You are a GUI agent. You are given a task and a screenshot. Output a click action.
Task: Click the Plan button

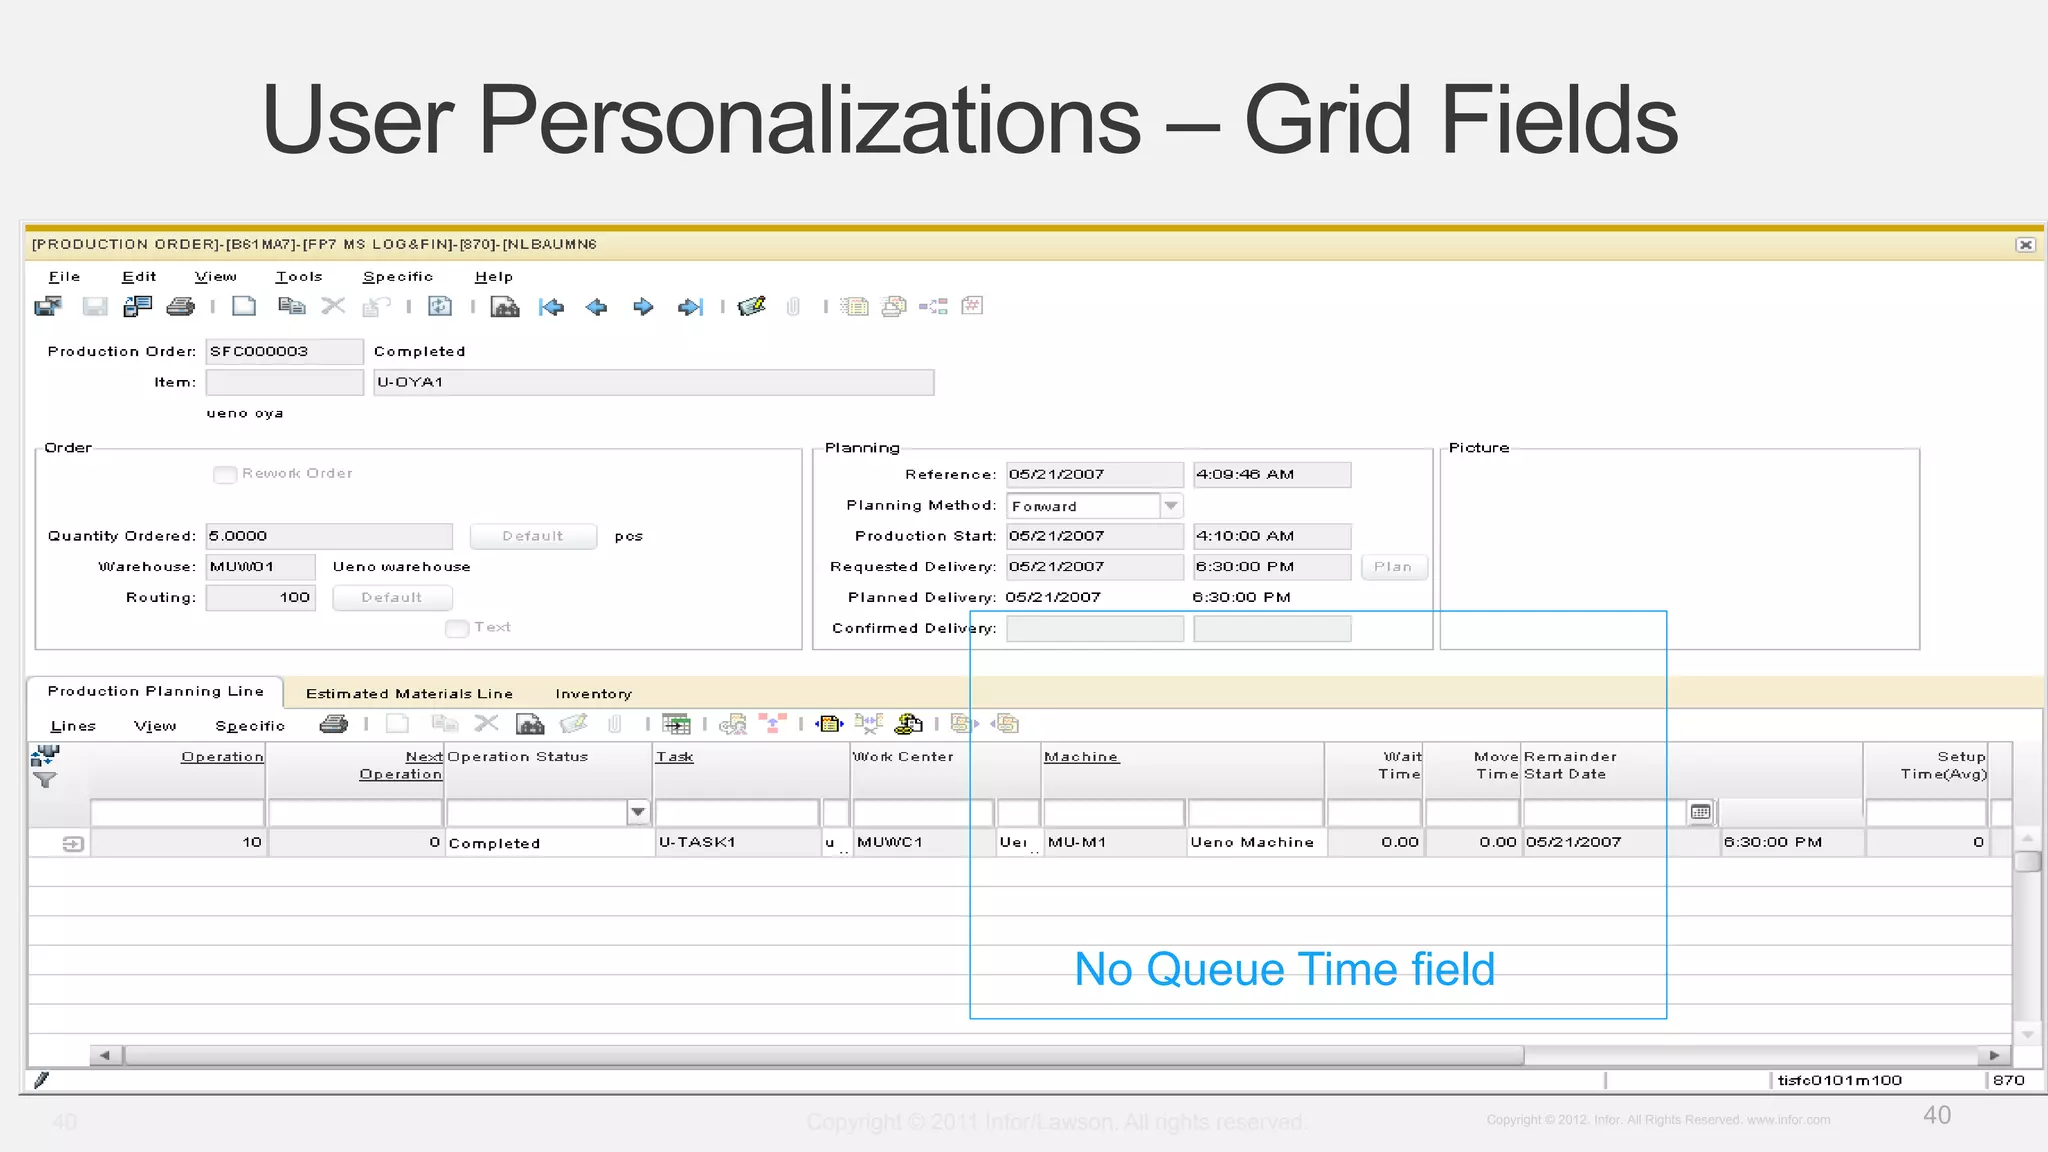(x=1393, y=567)
